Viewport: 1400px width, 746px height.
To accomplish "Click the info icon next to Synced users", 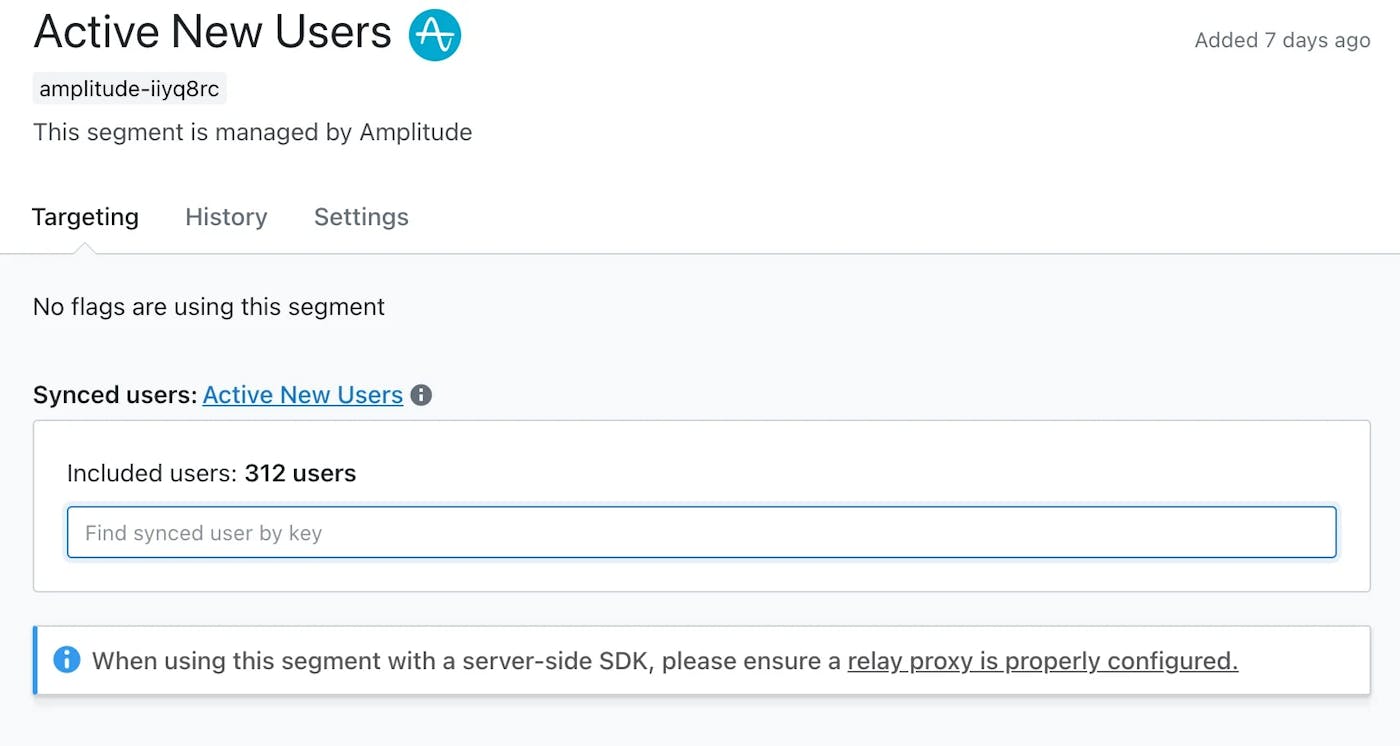I will 422,395.
